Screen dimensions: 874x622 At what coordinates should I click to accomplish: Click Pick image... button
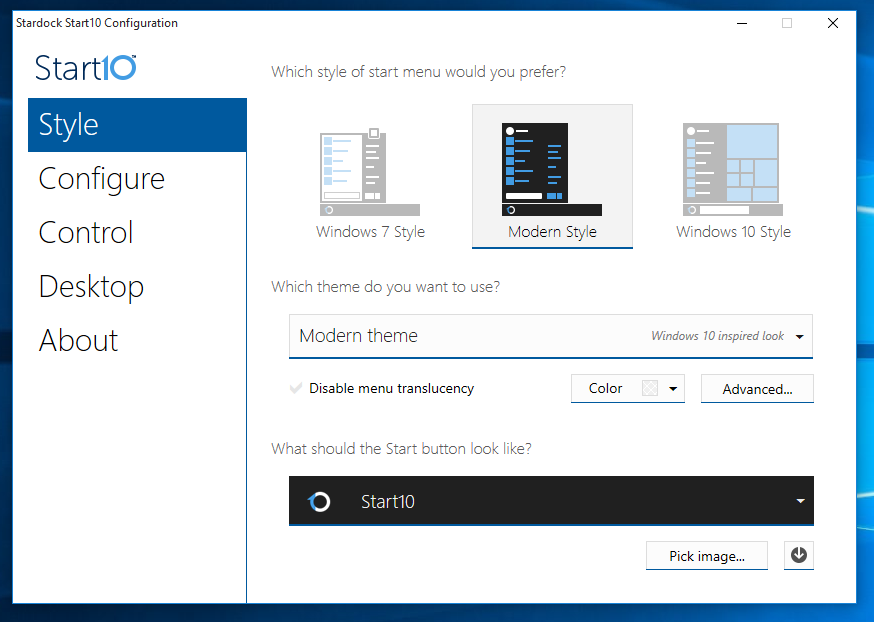[x=707, y=556]
